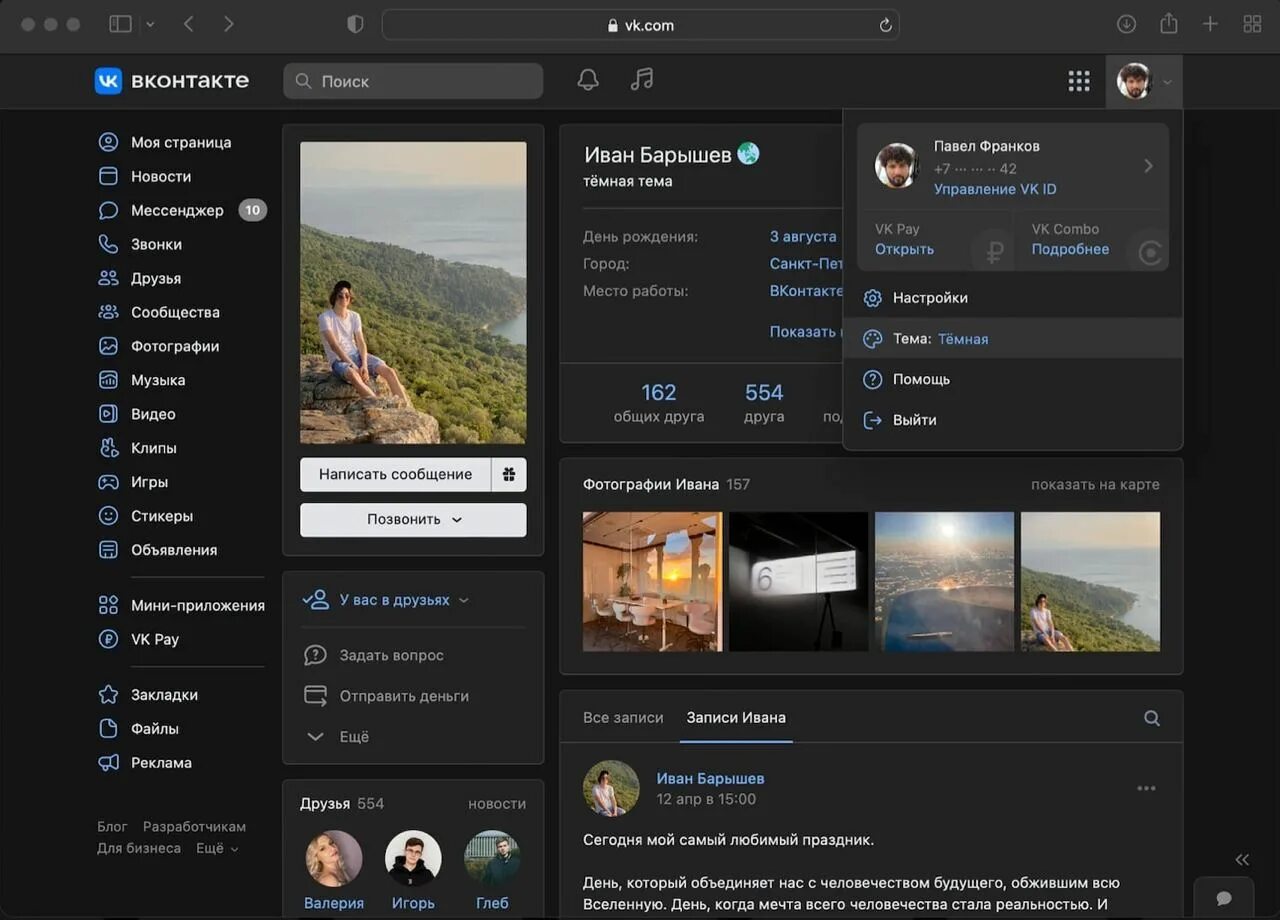Click the Видео play icon

[108, 414]
